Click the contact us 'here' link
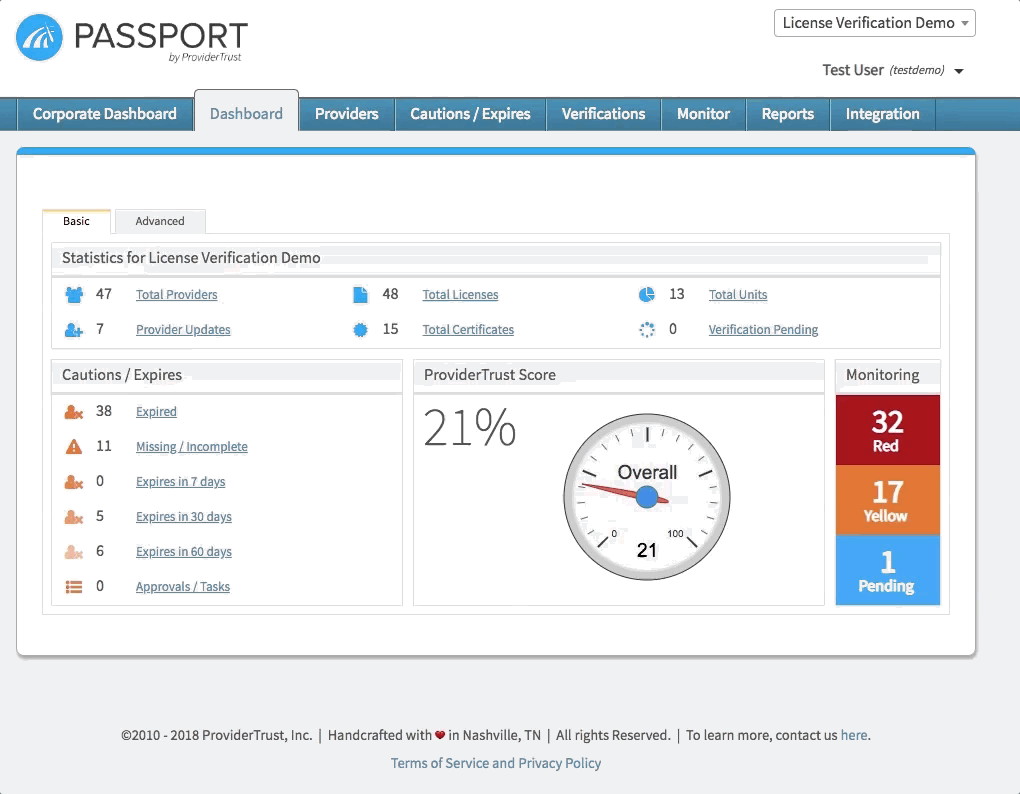Image resolution: width=1020 pixels, height=794 pixels. point(853,735)
